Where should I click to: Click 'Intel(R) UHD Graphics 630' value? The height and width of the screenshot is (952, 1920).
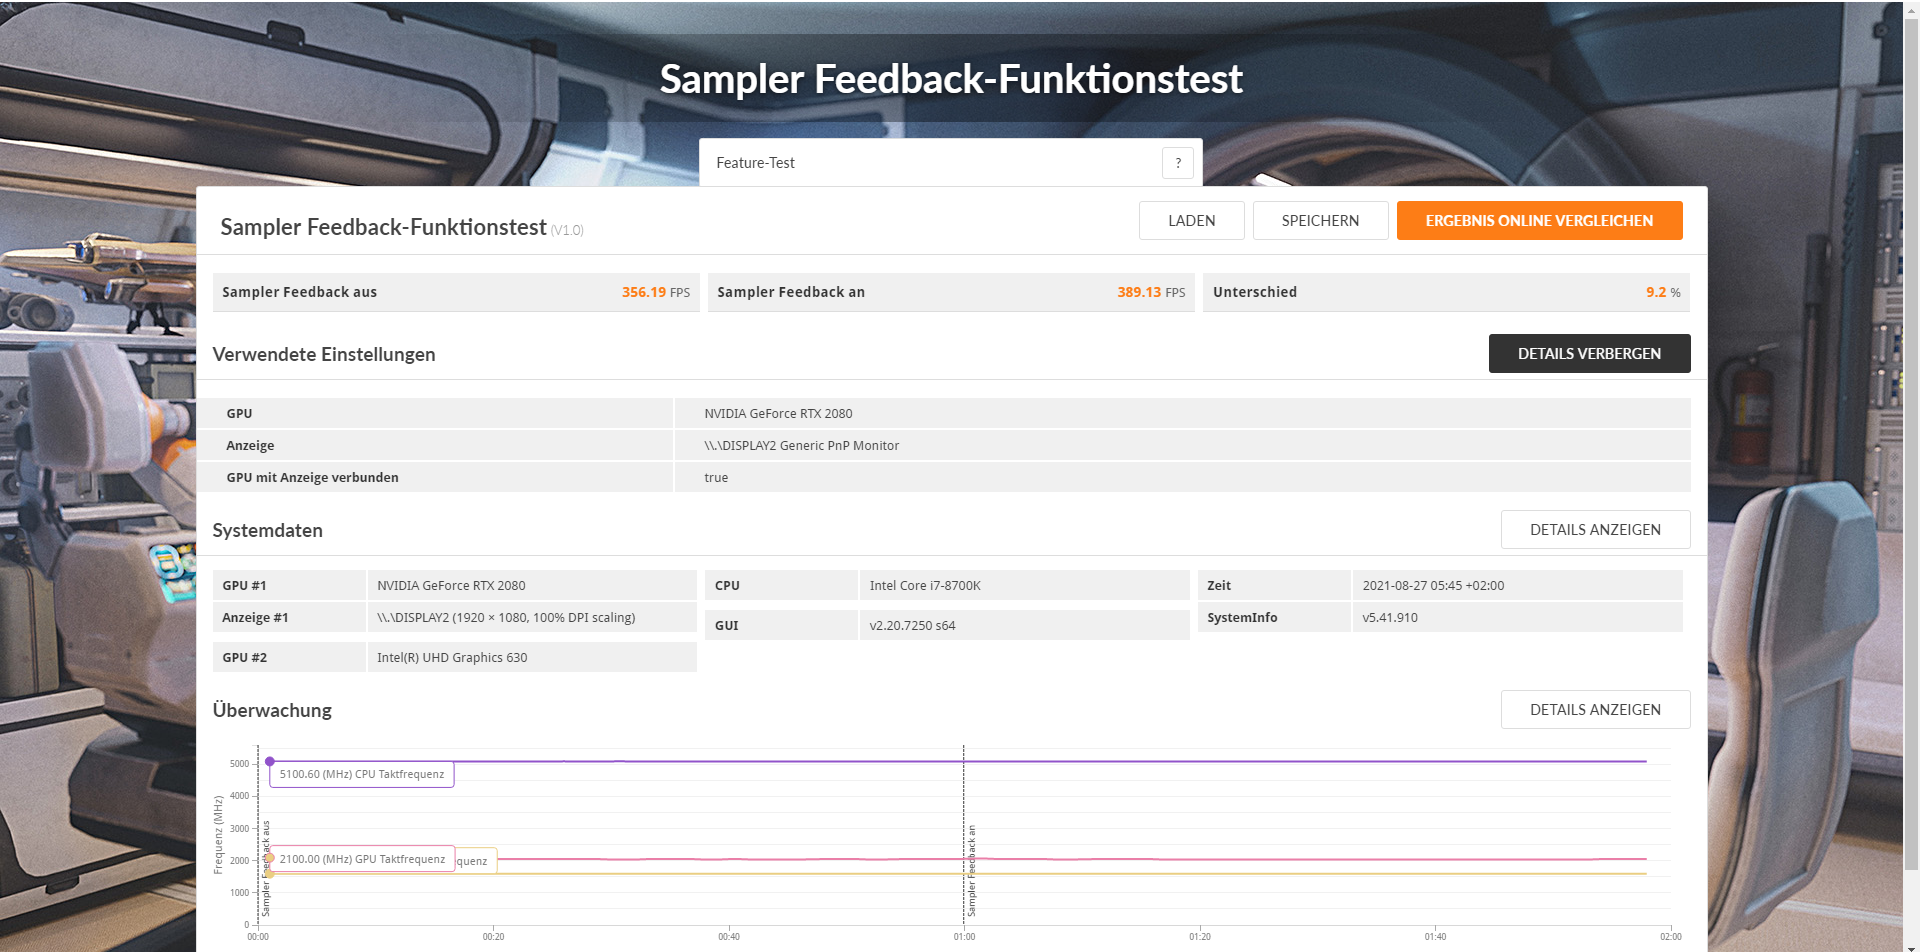[452, 658]
